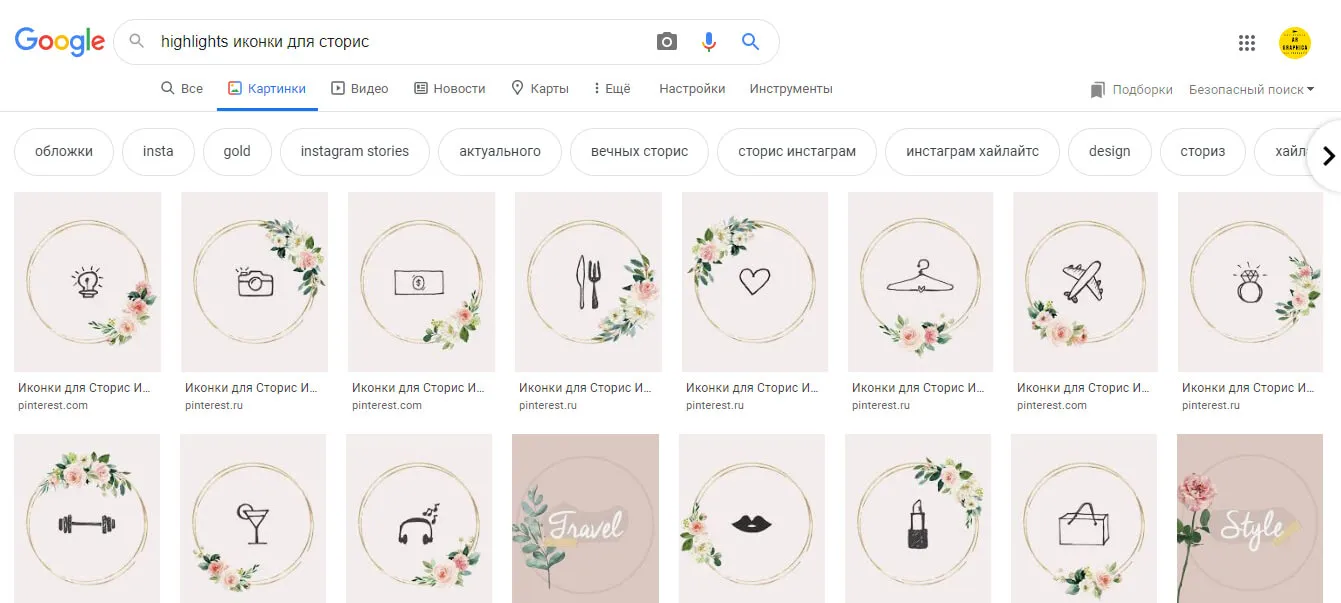Screen dimensions: 1341x603
Task: Open Инструменты search tools
Action: tap(791, 88)
